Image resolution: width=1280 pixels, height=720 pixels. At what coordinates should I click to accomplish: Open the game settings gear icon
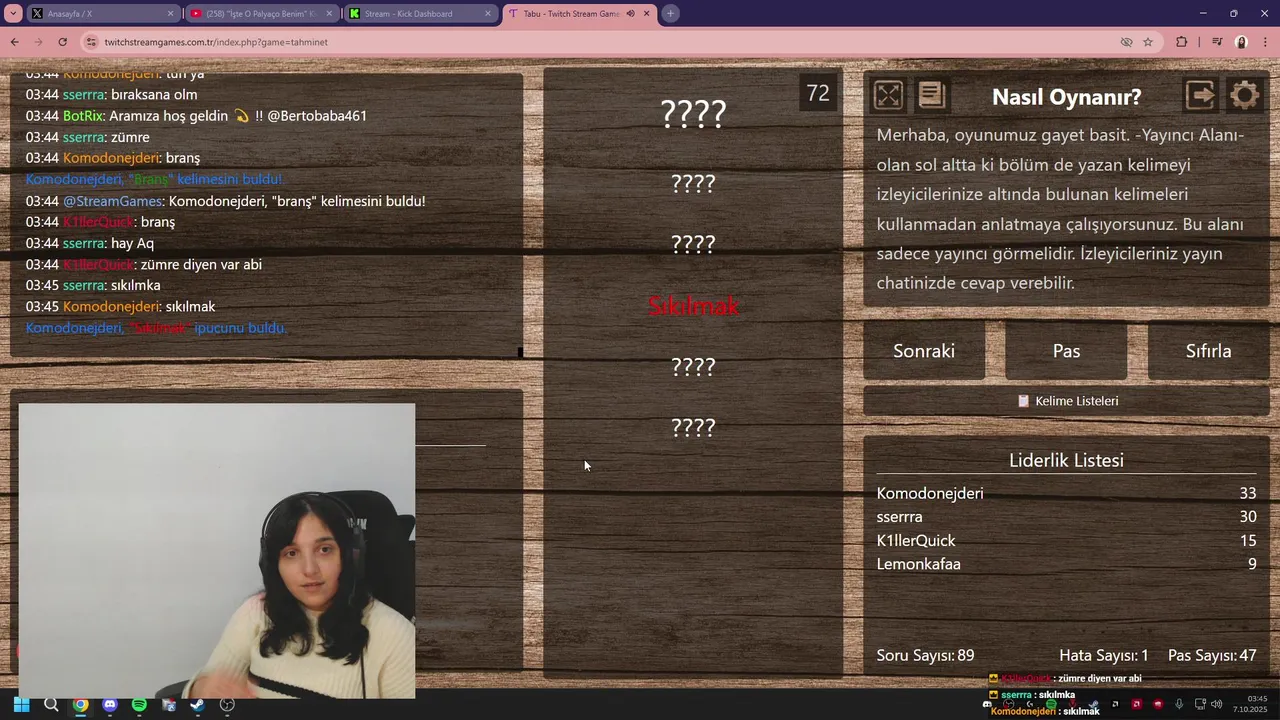(x=1245, y=95)
